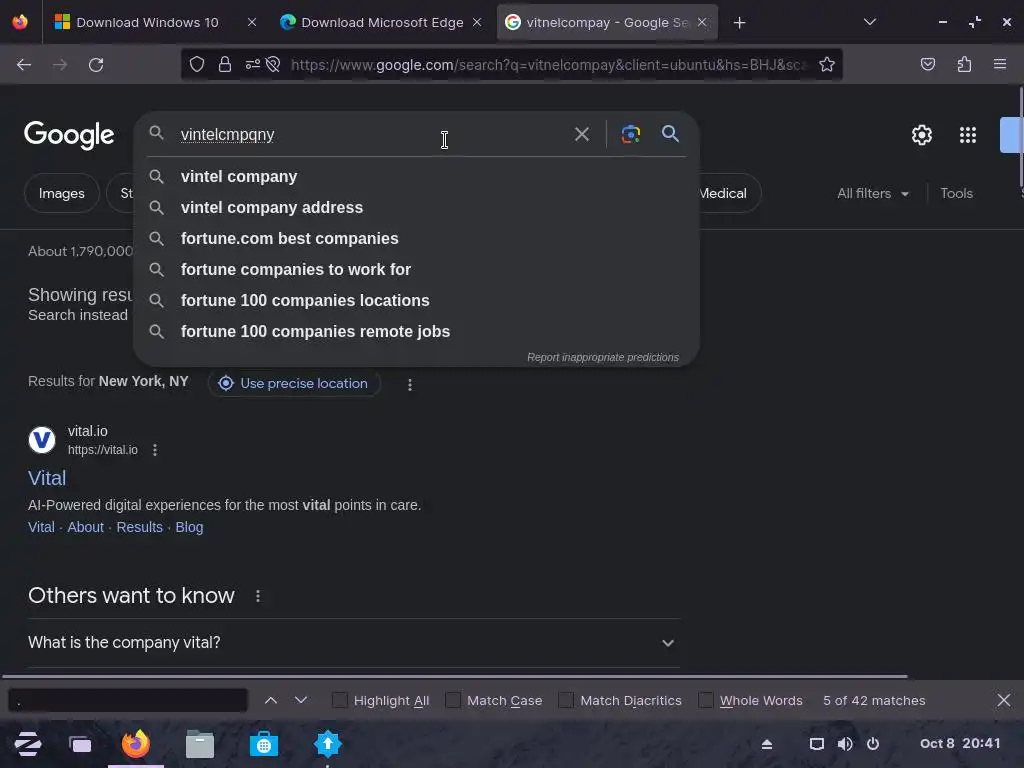Open Software store from taskbar
Viewport: 1024px width, 768px height.
pos(264,744)
